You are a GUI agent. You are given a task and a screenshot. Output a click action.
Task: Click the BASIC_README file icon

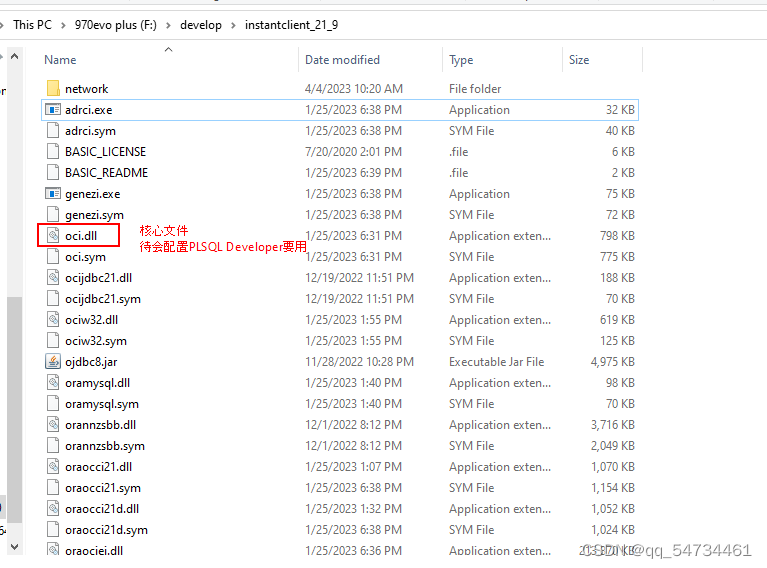click(x=53, y=173)
